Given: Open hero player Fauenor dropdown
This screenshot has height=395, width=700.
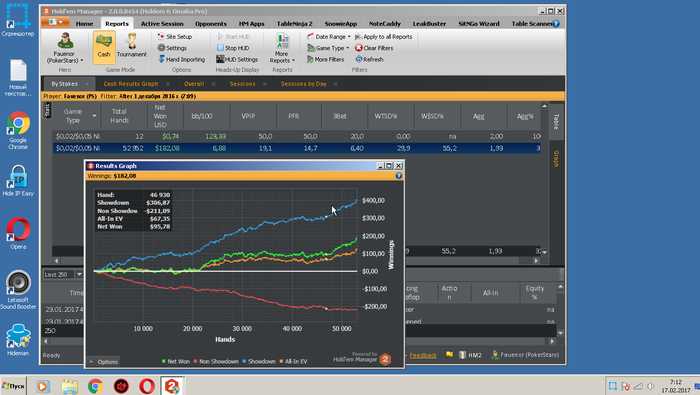Looking at the screenshot, I should [x=65, y=48].
